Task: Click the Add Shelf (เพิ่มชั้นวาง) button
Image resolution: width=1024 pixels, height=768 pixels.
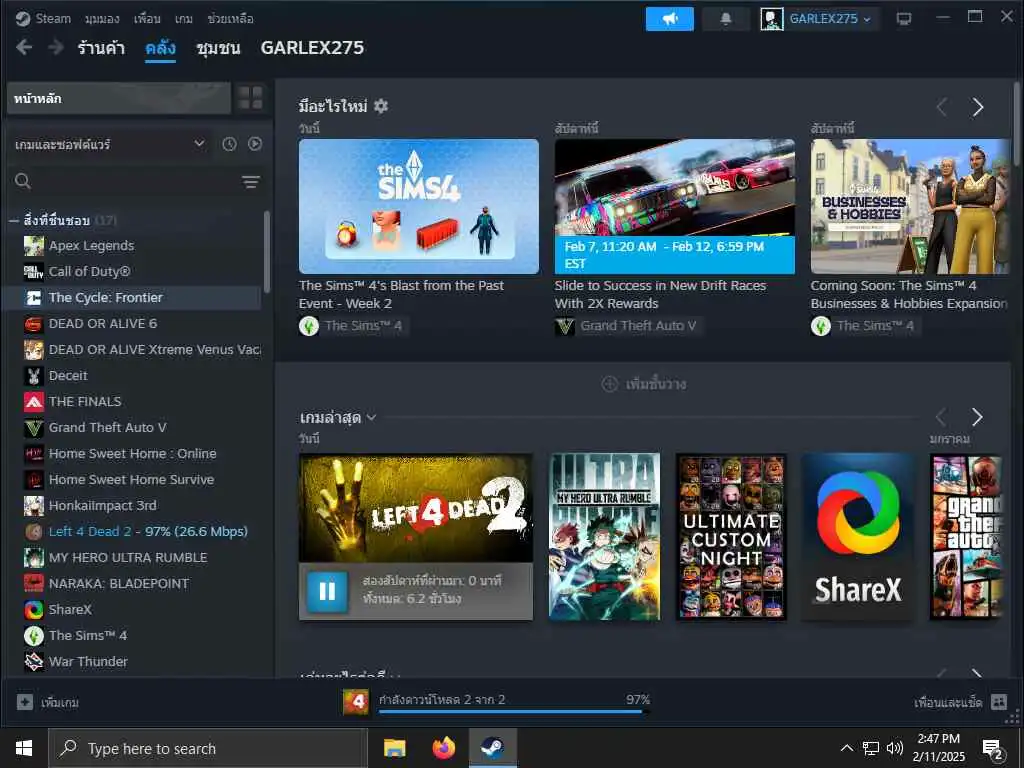Action: (643, 384)
